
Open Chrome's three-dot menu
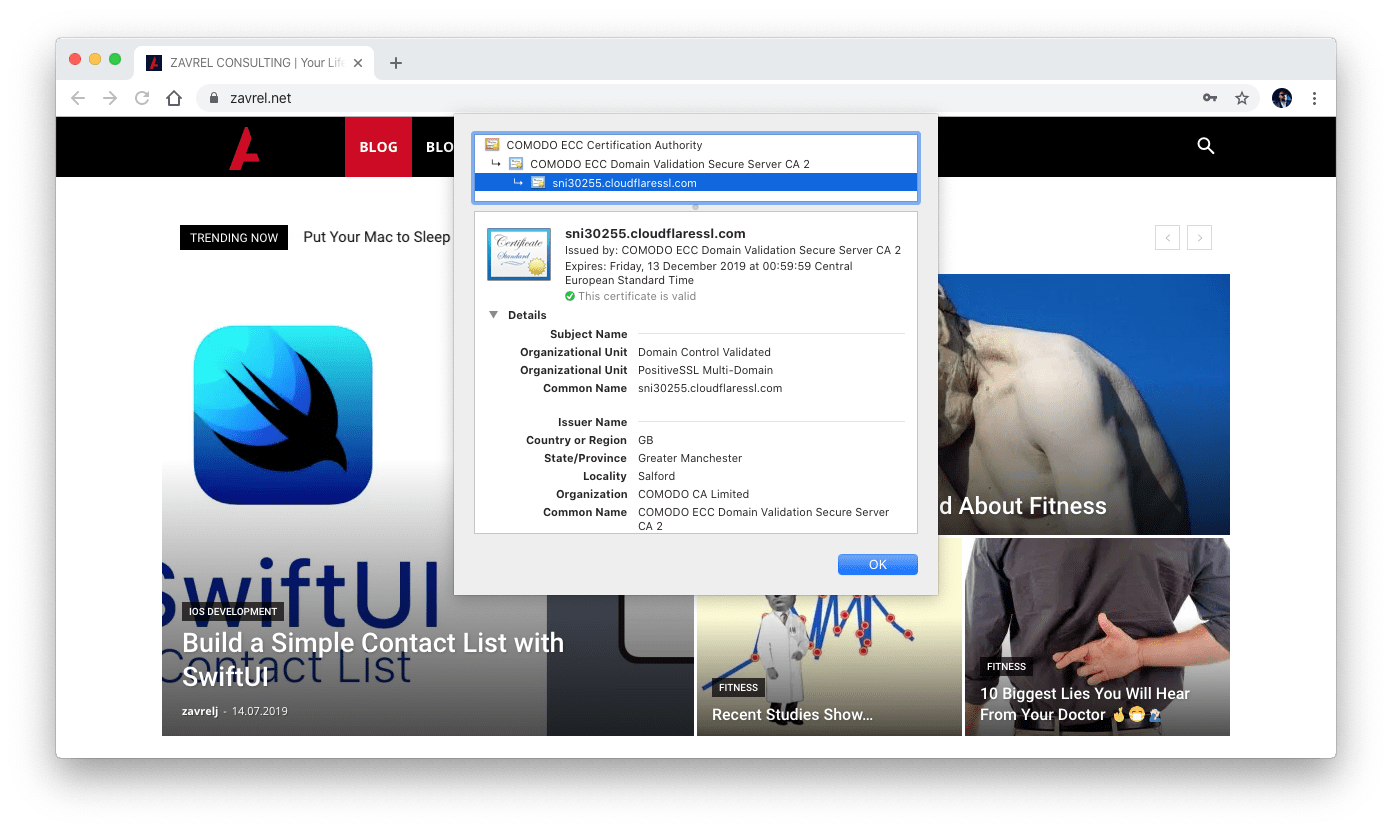coord(1314,98)
